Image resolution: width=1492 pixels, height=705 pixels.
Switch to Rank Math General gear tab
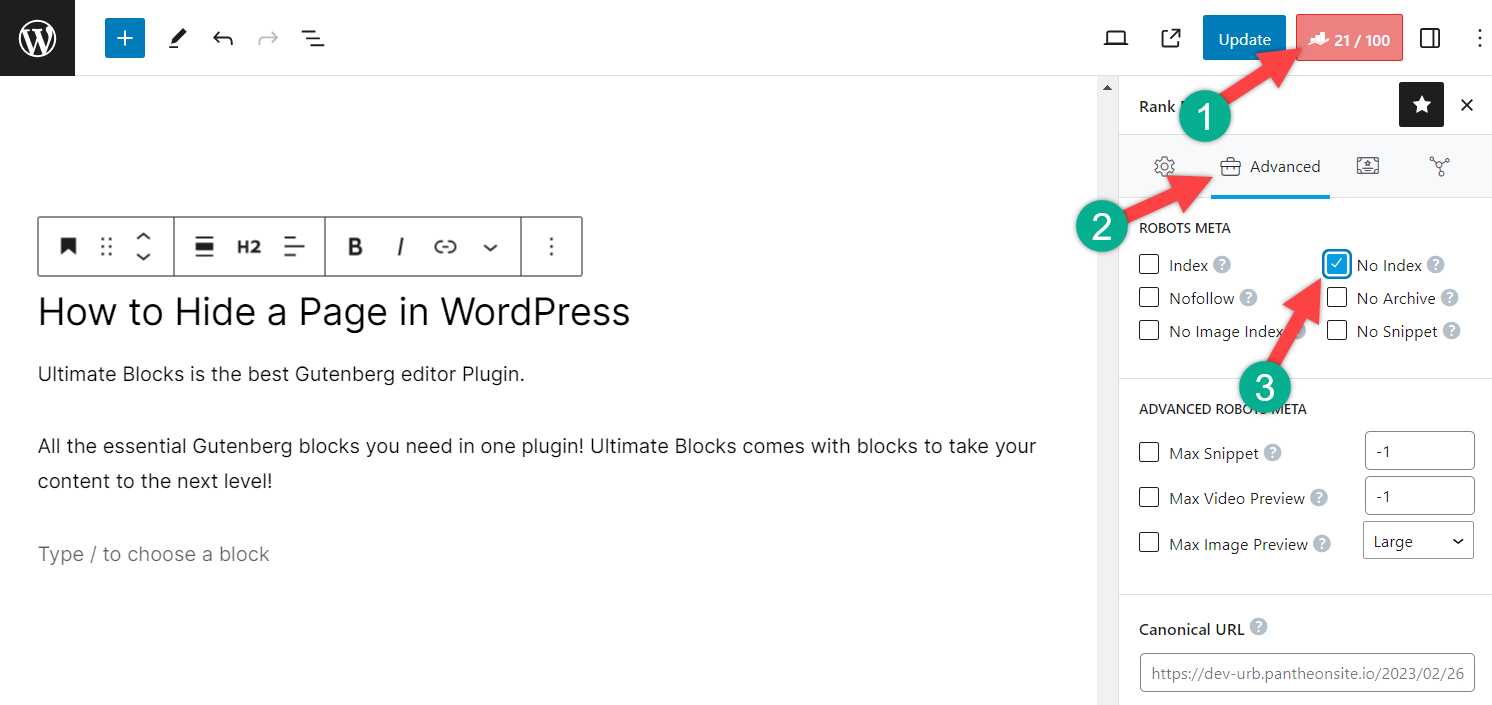(x=1164, y=167)
